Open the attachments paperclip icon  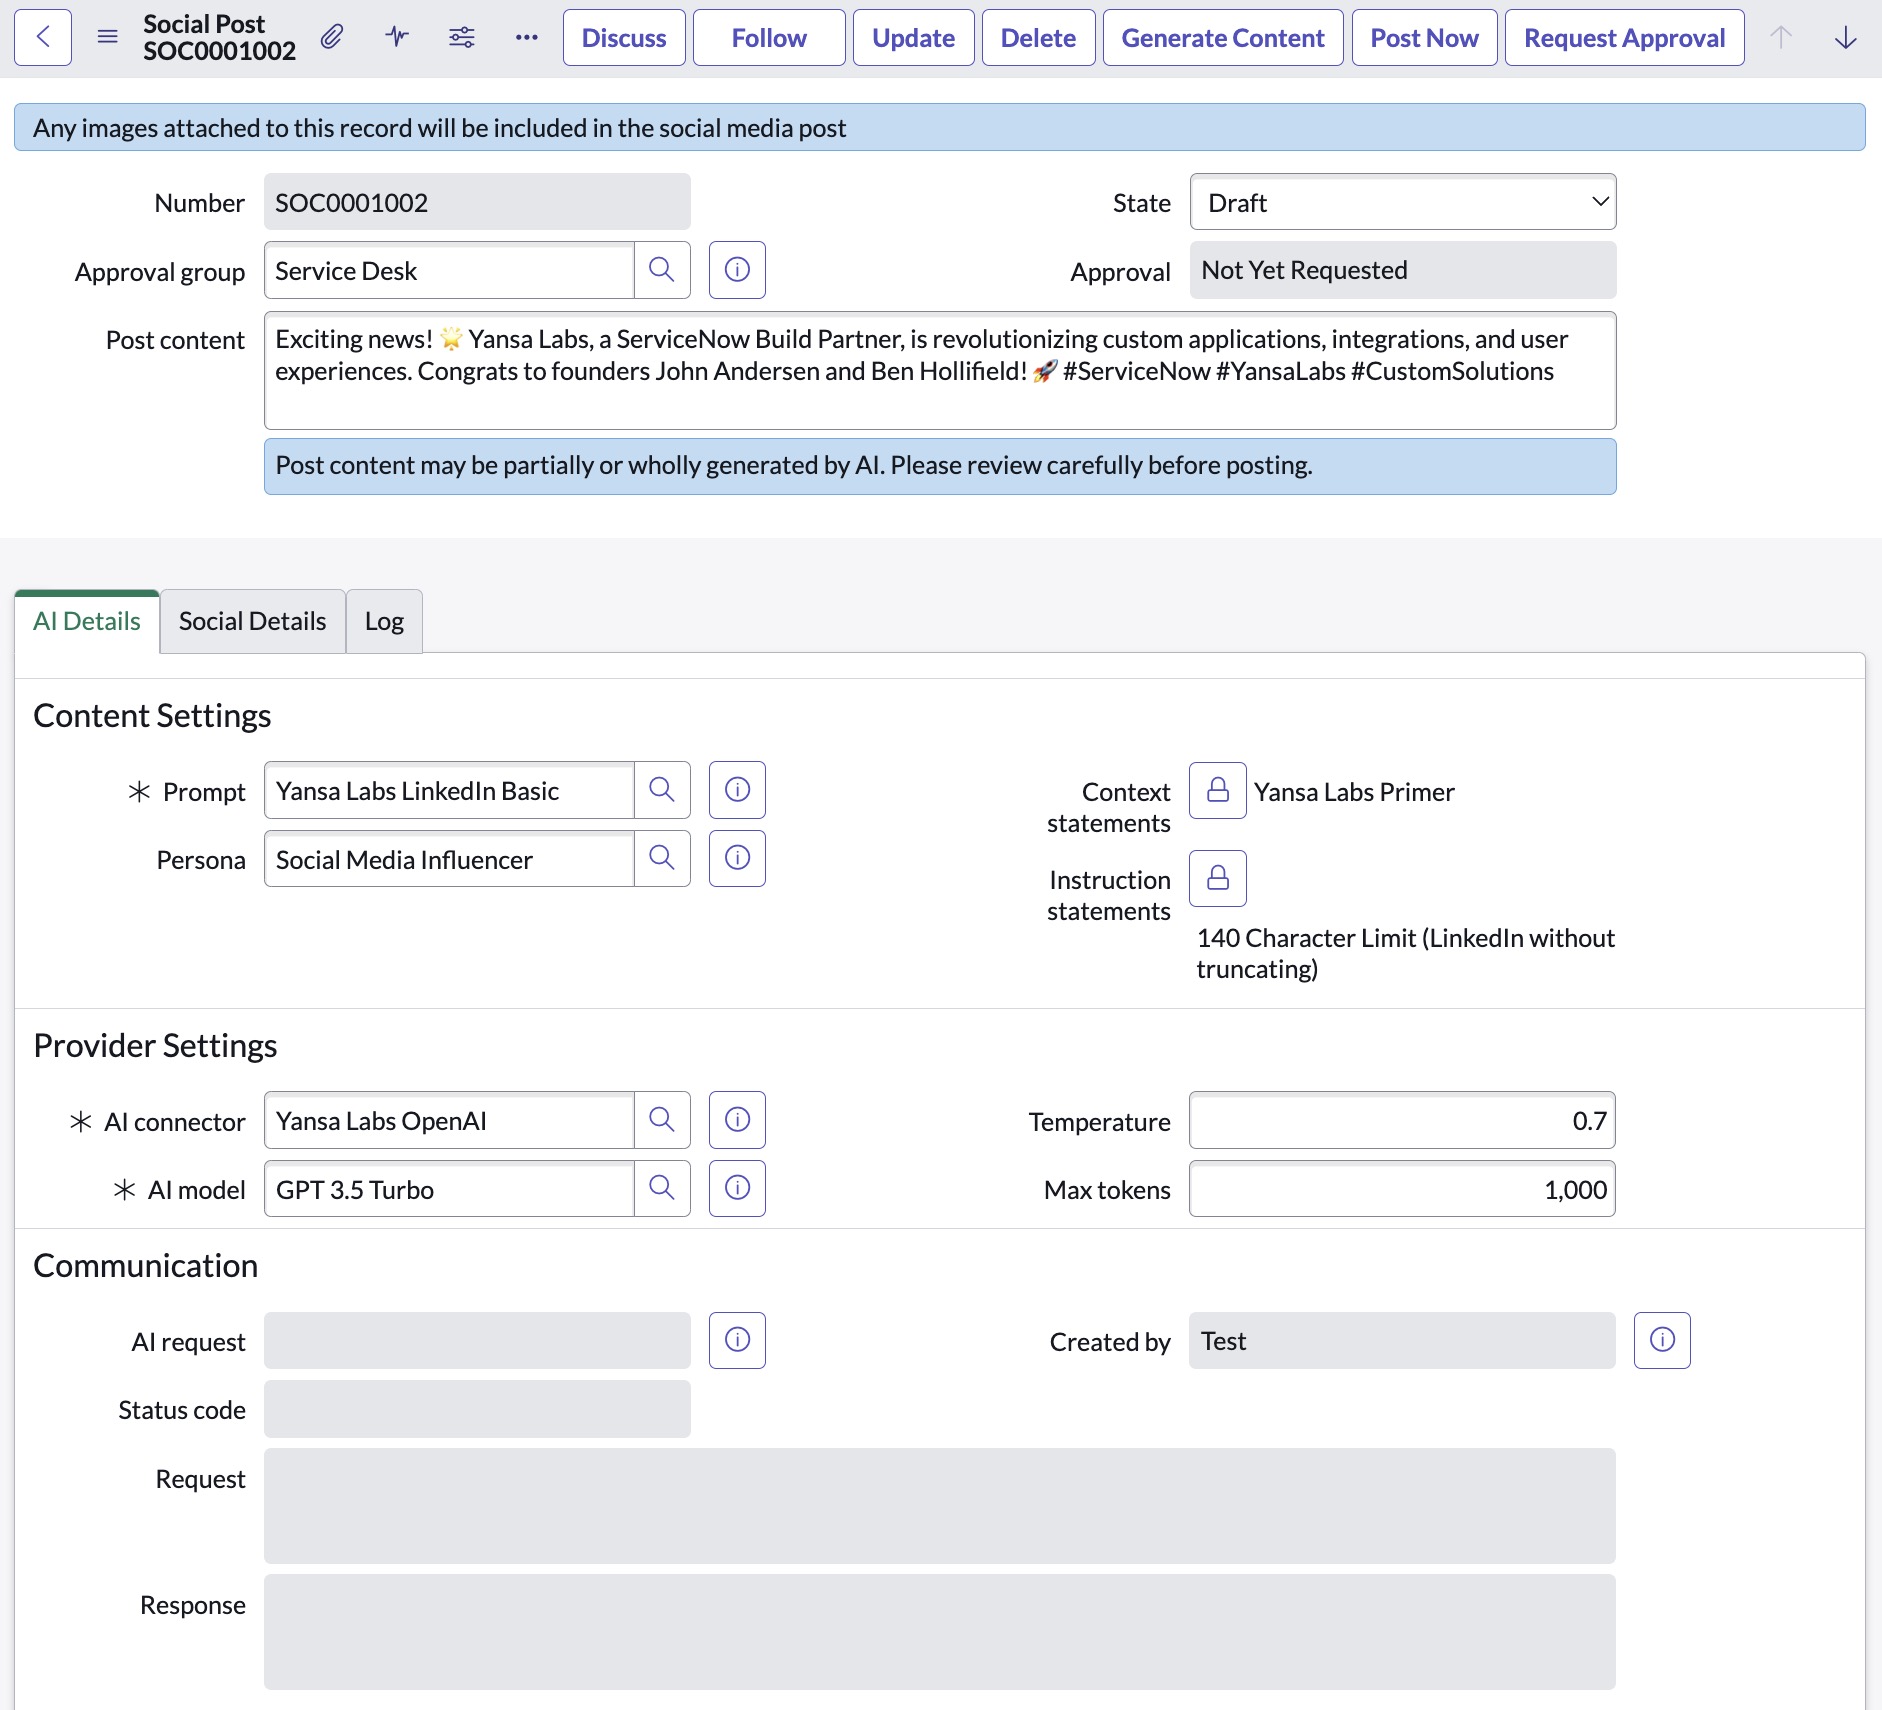click(x=332, y=38)
